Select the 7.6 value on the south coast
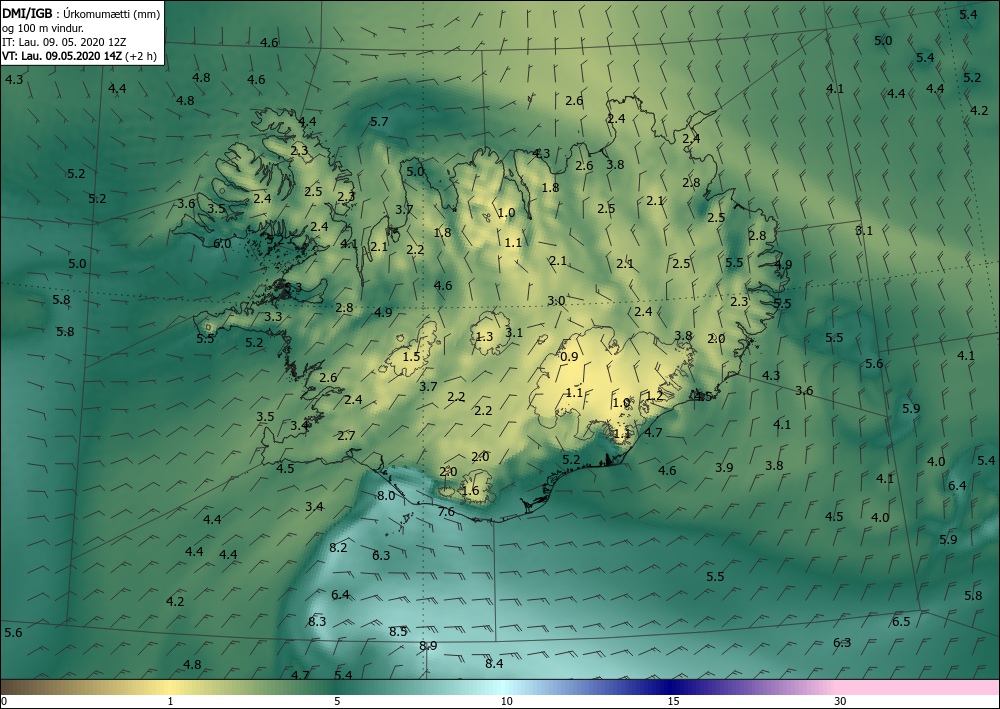 (446, 512)
